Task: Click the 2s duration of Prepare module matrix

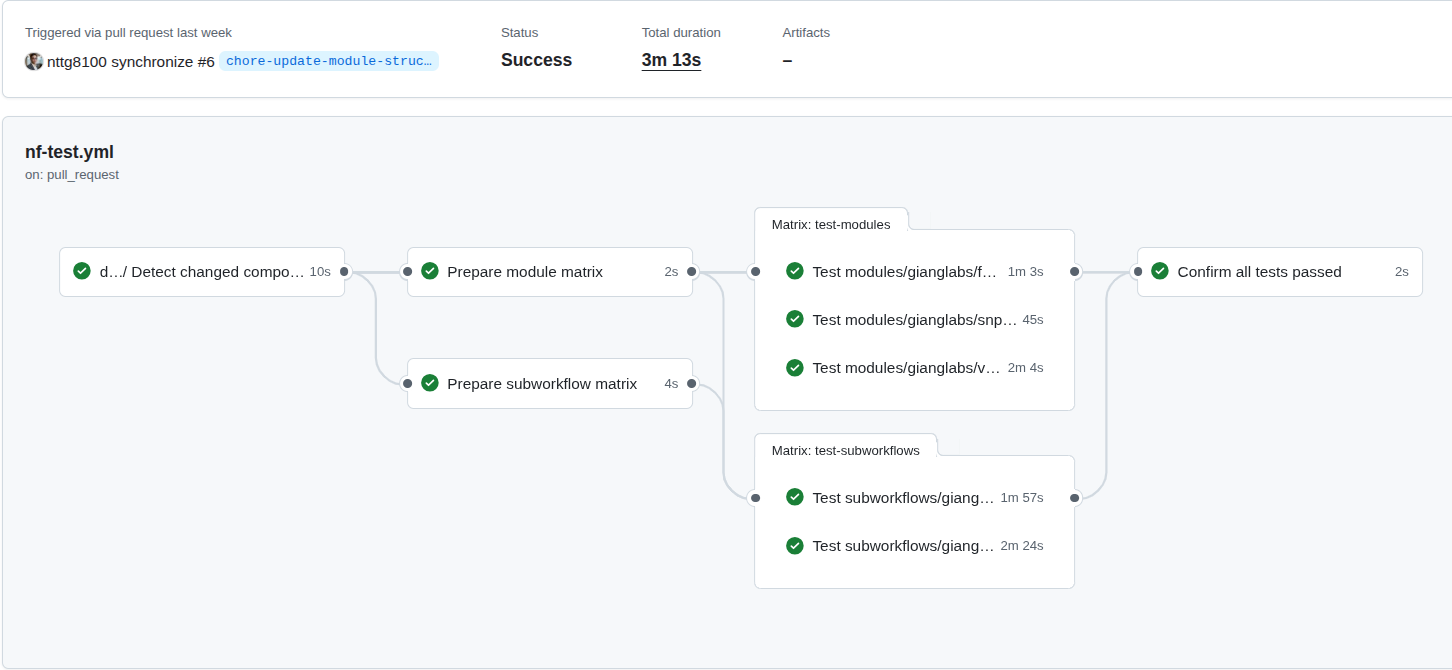Action: pos(671,272)
